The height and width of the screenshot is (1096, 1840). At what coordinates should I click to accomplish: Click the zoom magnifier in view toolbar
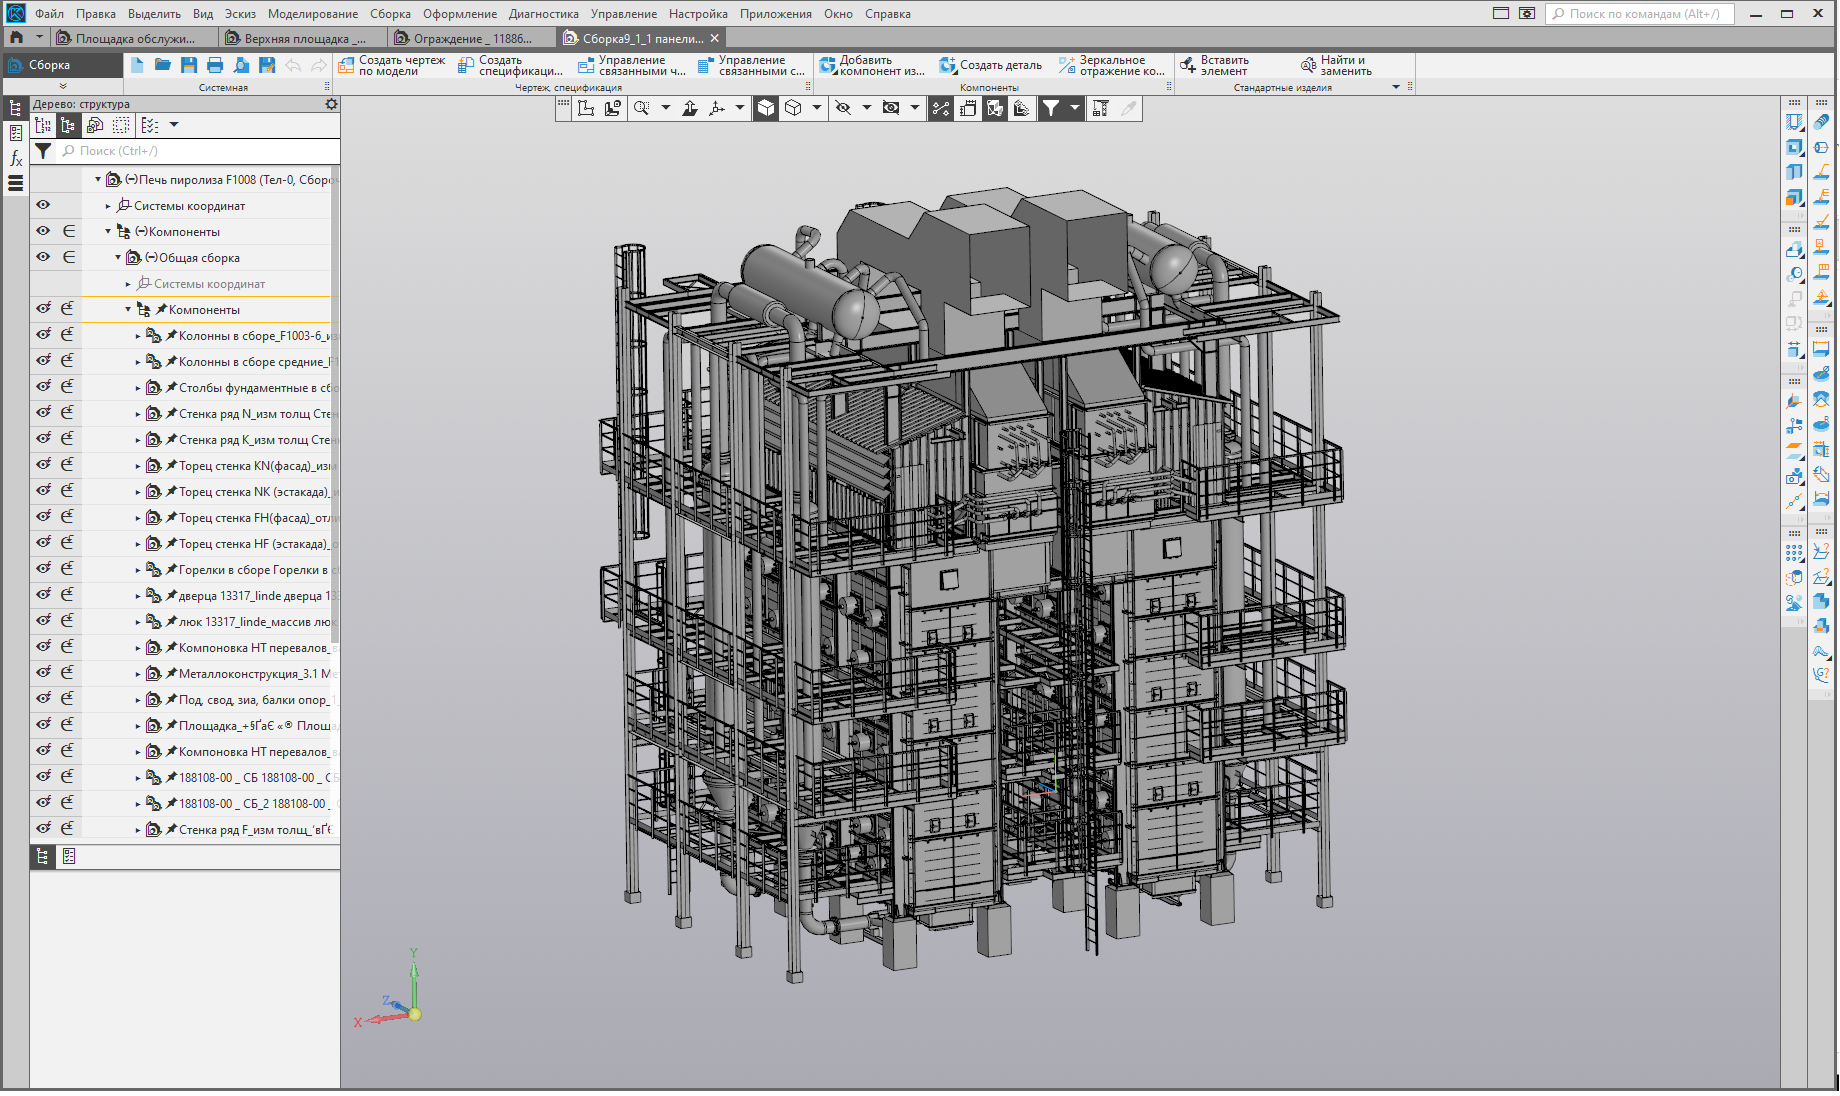pos(641,108)
